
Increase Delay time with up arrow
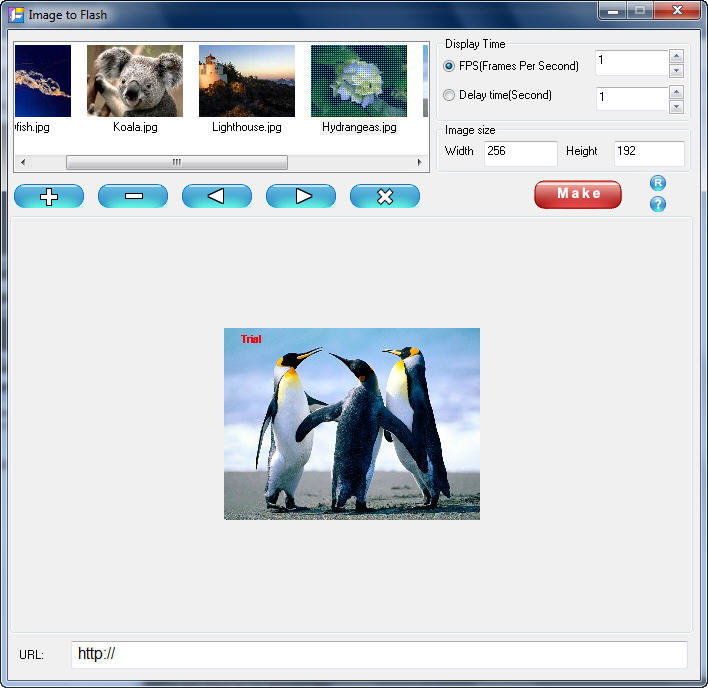pyautogui.click(x=676, y=93)
